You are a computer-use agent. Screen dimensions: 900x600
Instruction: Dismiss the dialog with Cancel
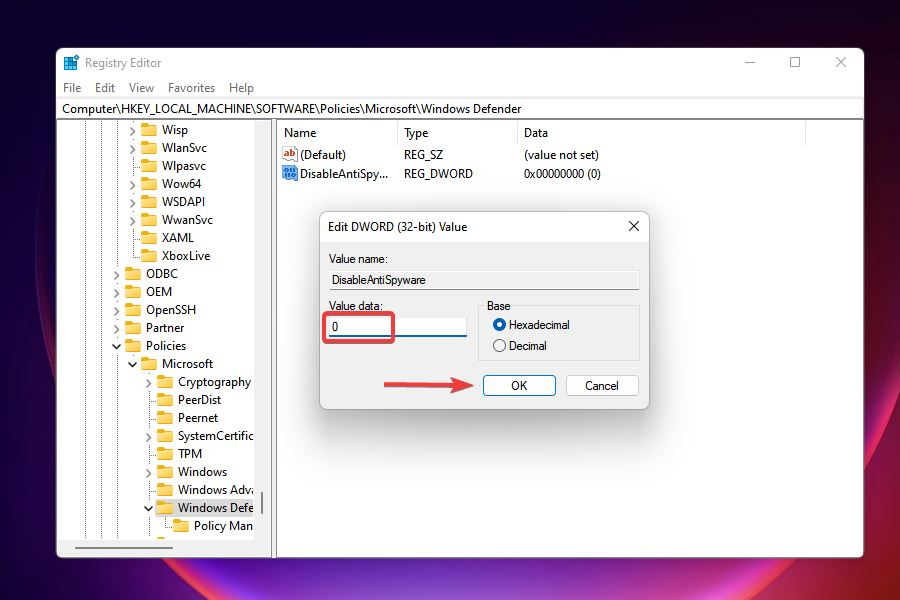click(x=602, y=385)
